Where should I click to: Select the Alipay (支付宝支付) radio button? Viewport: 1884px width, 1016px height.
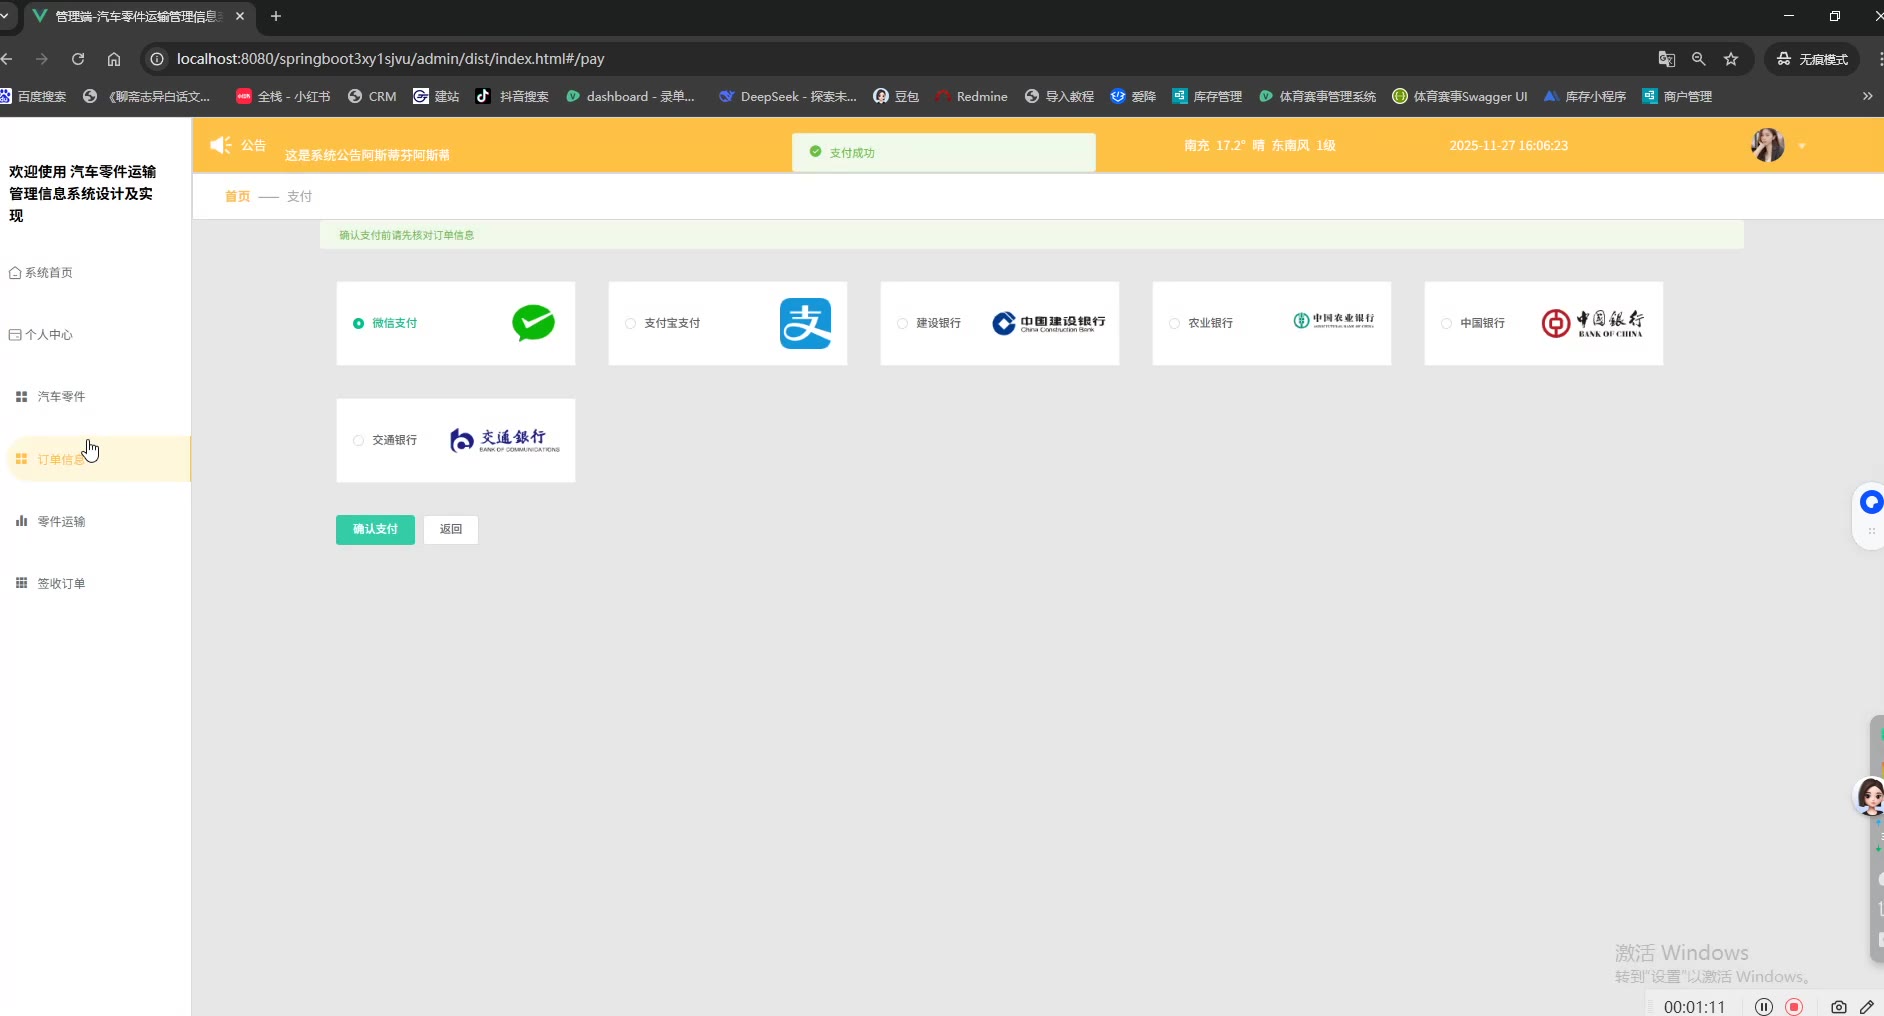pos(630,323)
